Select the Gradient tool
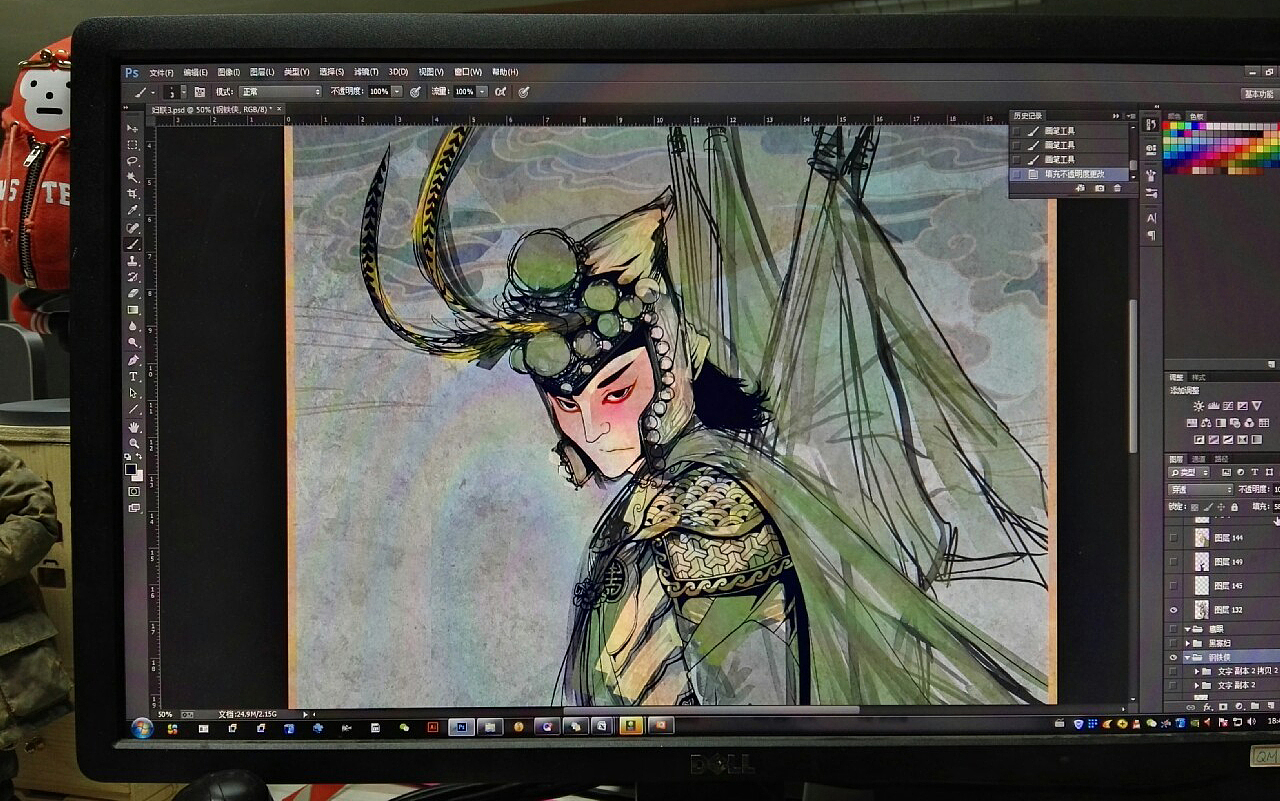The image size is (1280, 801). tap(132, 310)
